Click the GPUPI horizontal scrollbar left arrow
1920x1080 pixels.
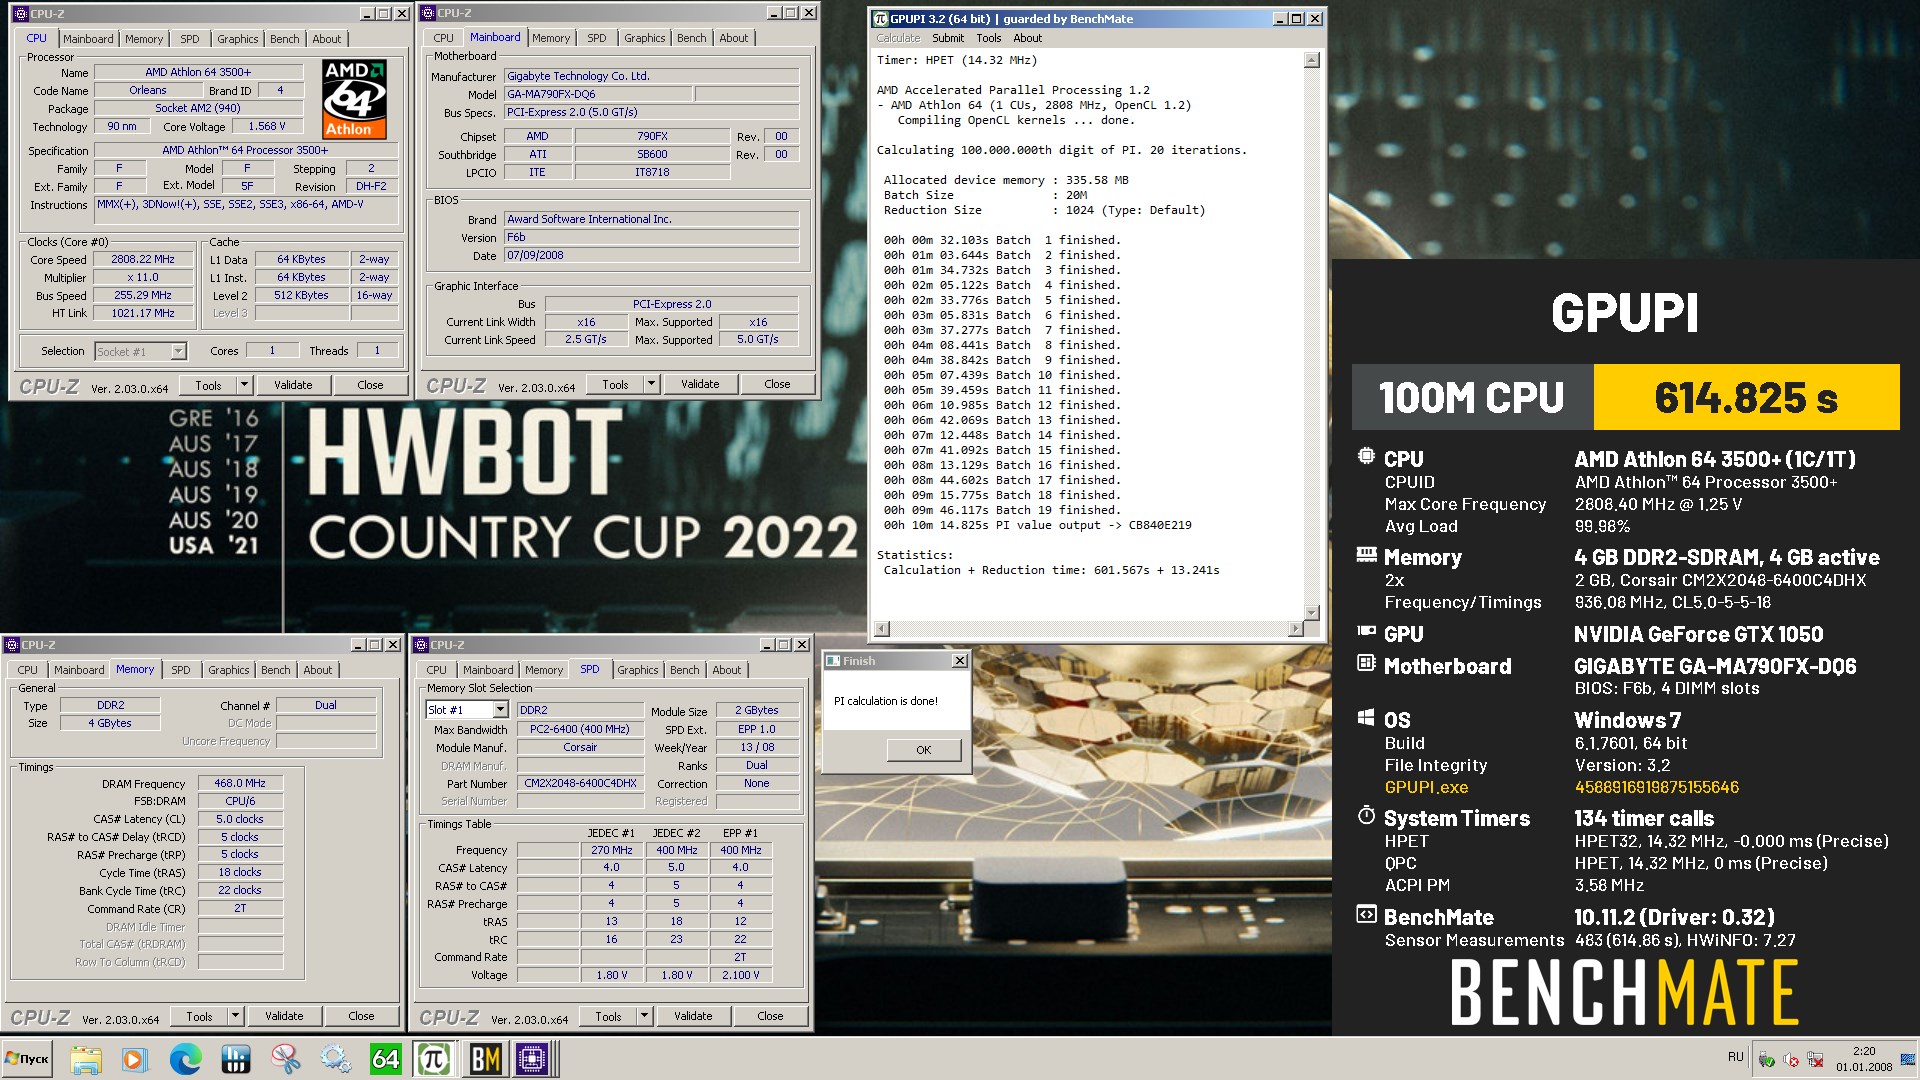881,629
